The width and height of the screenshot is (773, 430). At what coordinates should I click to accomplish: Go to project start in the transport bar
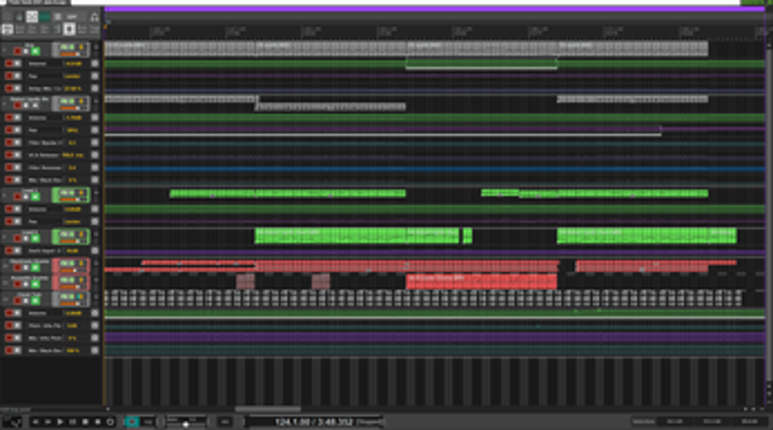point(35,422)
